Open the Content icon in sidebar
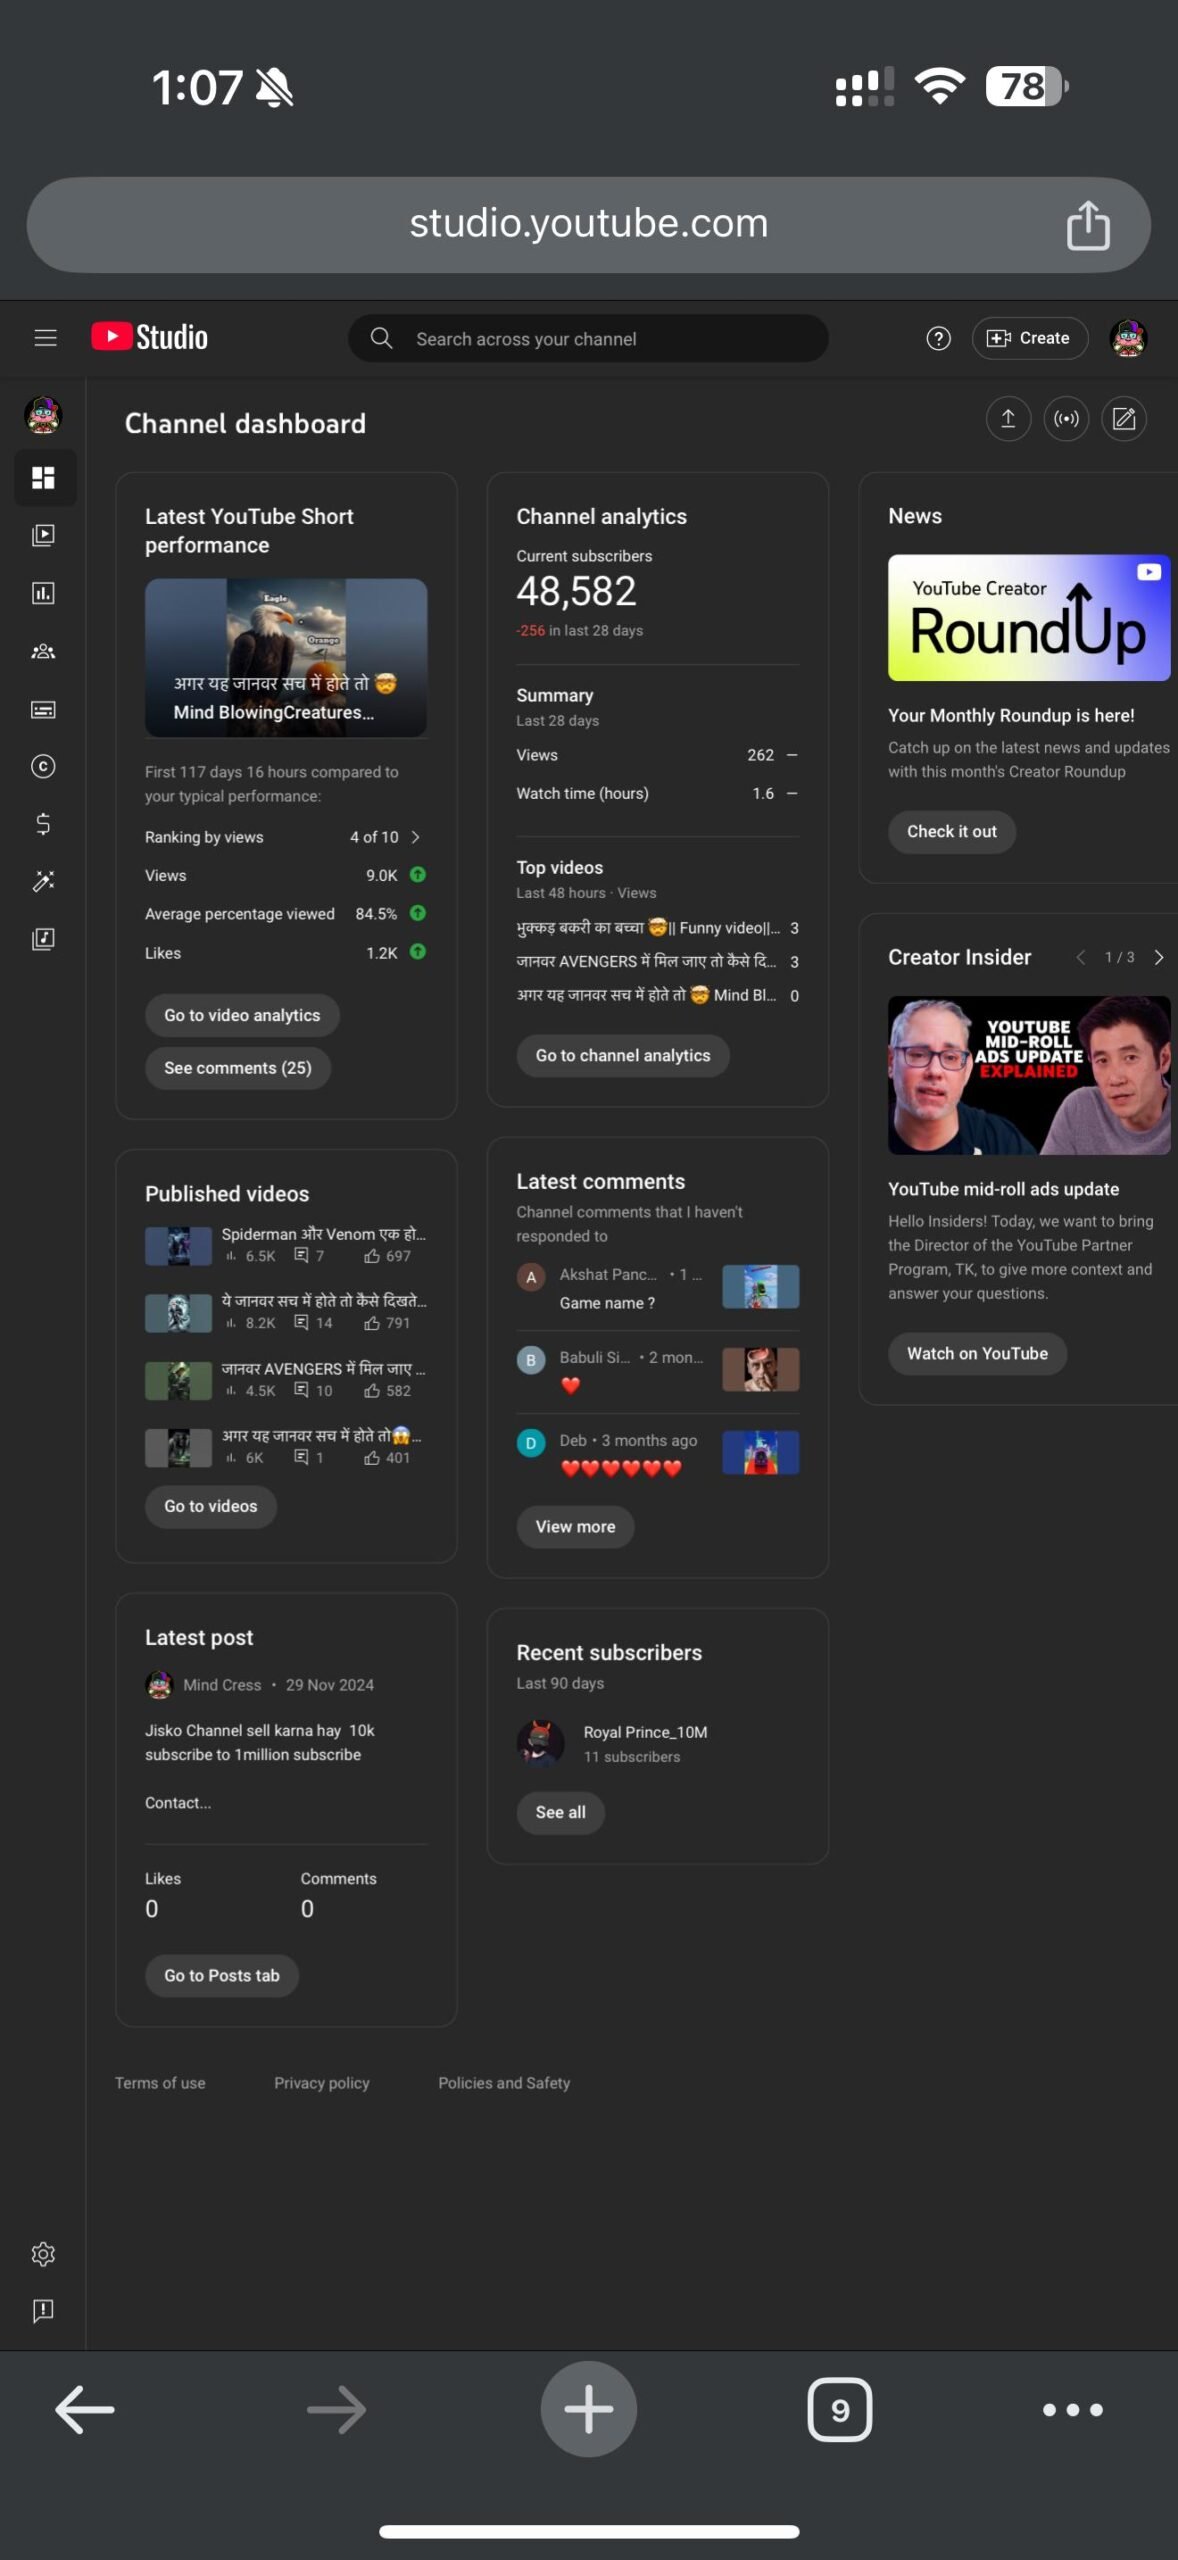 pos(43,535)
